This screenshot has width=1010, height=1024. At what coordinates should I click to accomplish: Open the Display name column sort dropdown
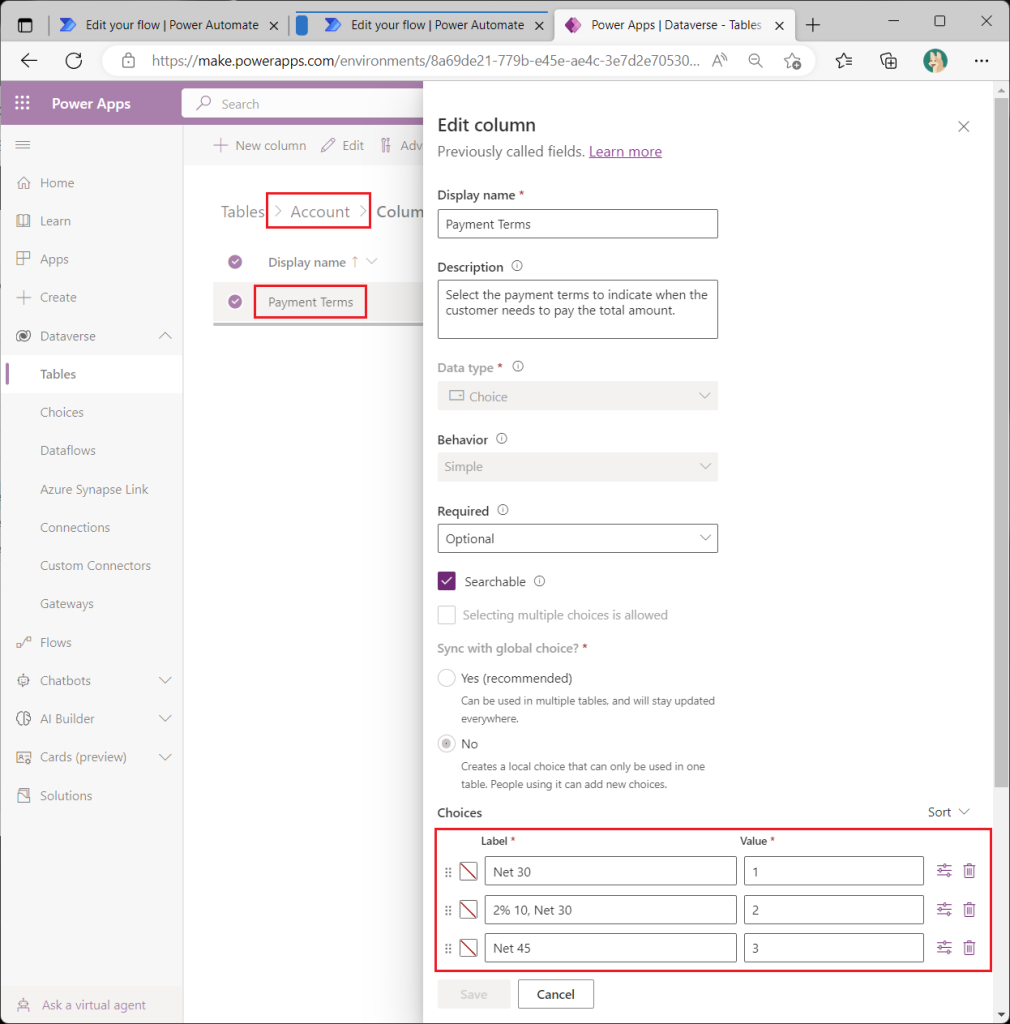pos(372,261)
